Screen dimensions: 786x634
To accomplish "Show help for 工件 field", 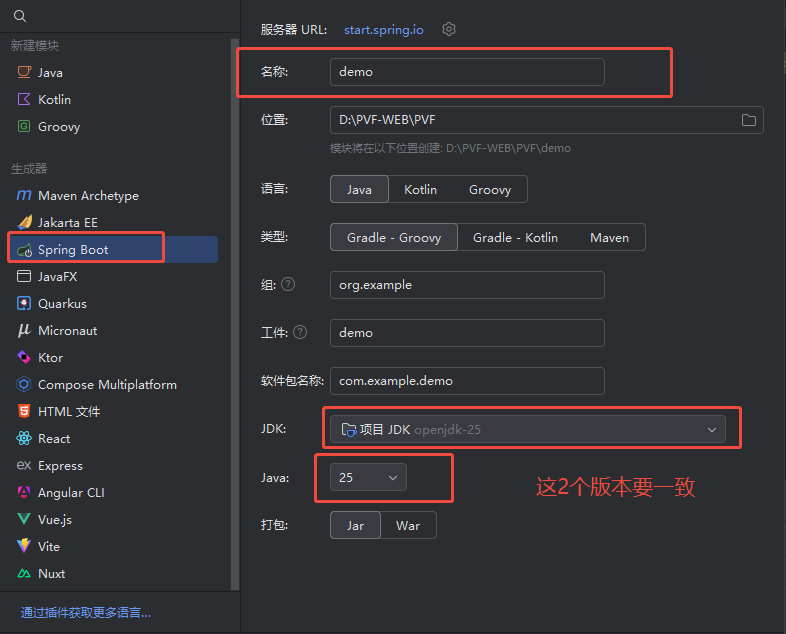I will click(x=300, y=332).
